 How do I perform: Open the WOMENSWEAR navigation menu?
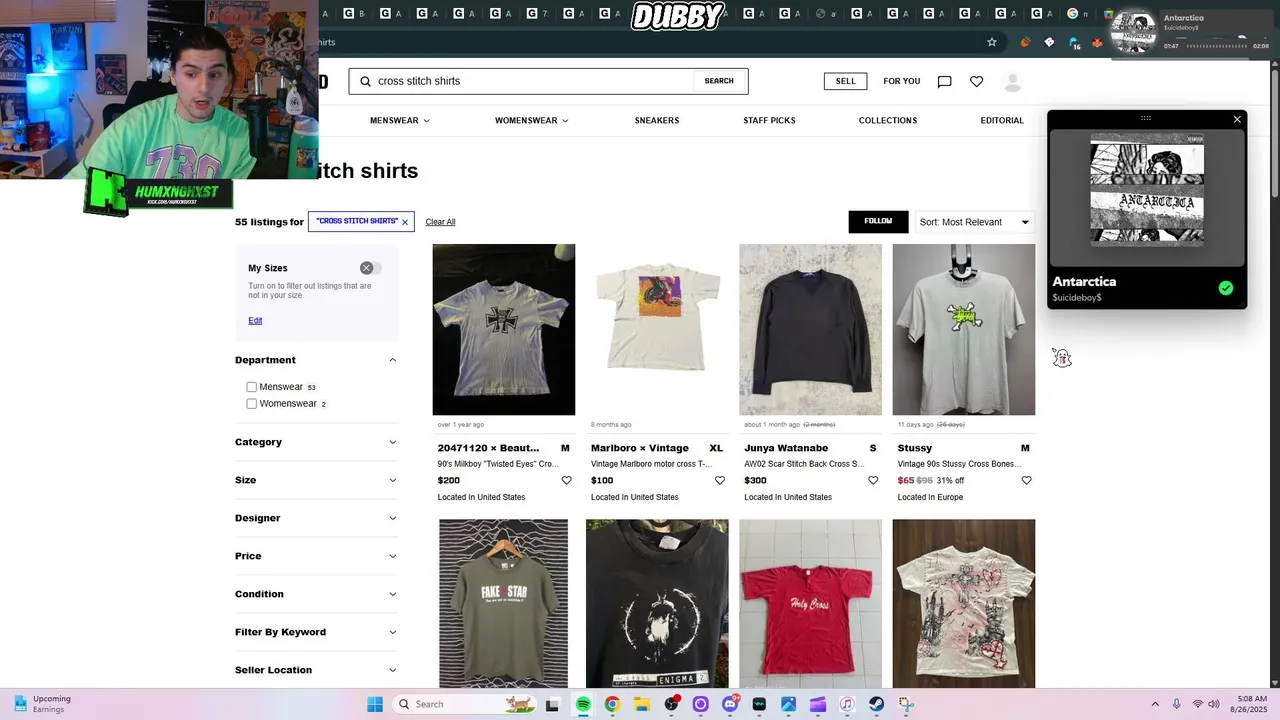click(x=531, y=120)
